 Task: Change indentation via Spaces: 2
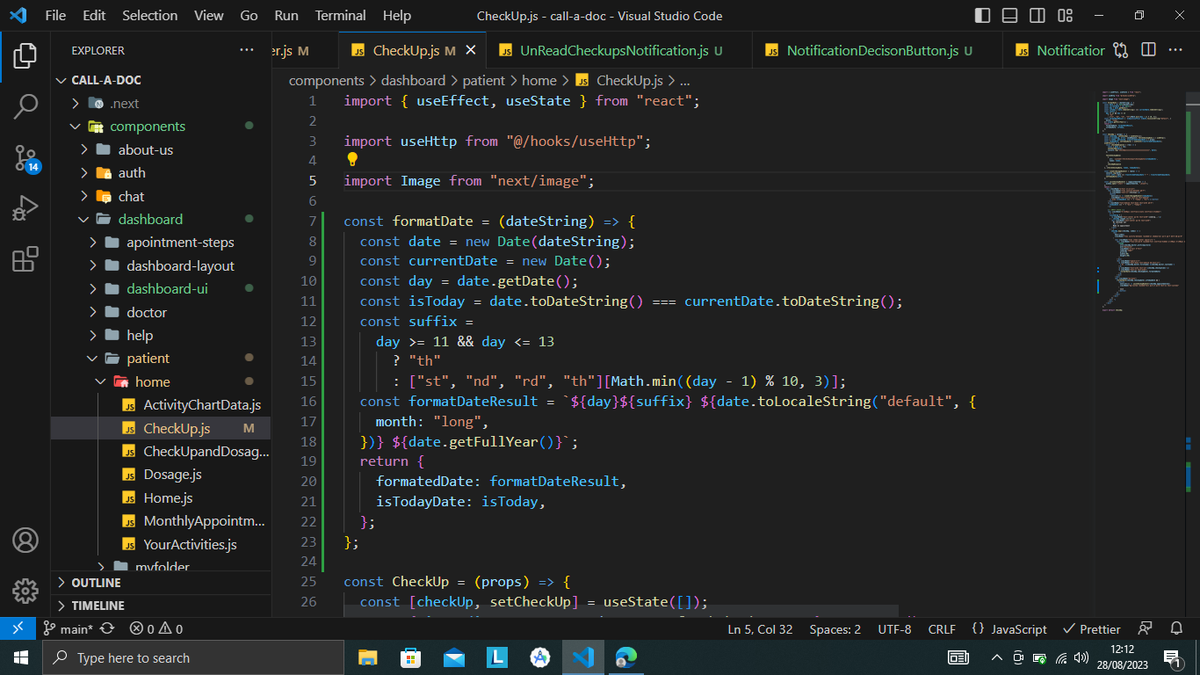click(835, 629)
